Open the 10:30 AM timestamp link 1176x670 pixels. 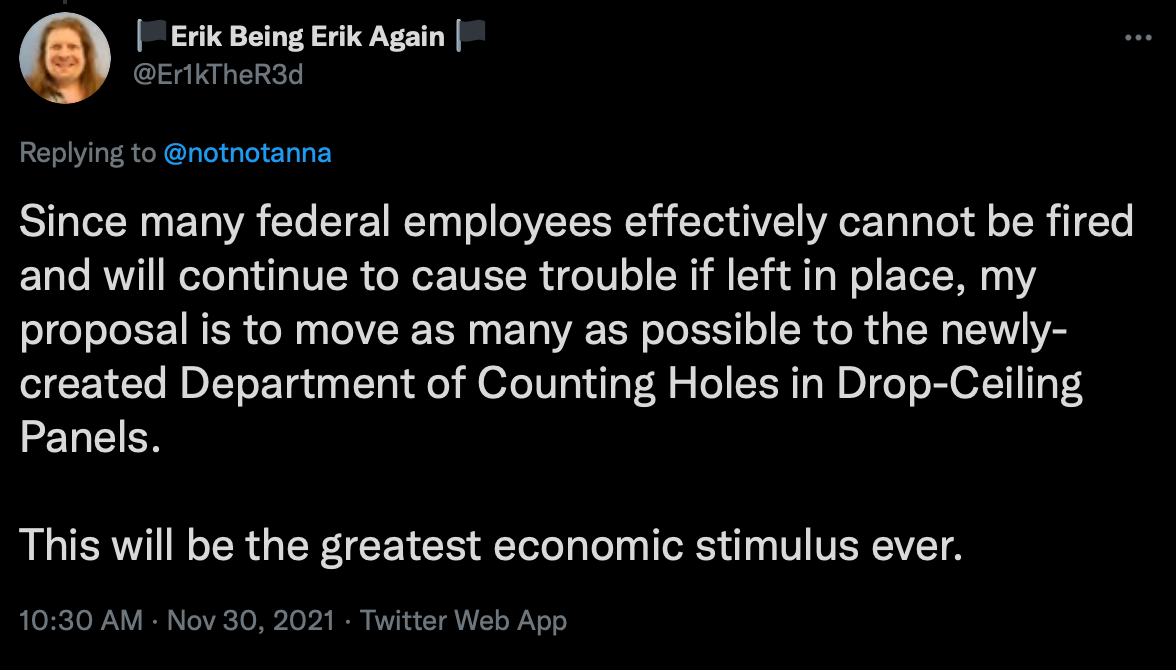click(x=81, y=620)
